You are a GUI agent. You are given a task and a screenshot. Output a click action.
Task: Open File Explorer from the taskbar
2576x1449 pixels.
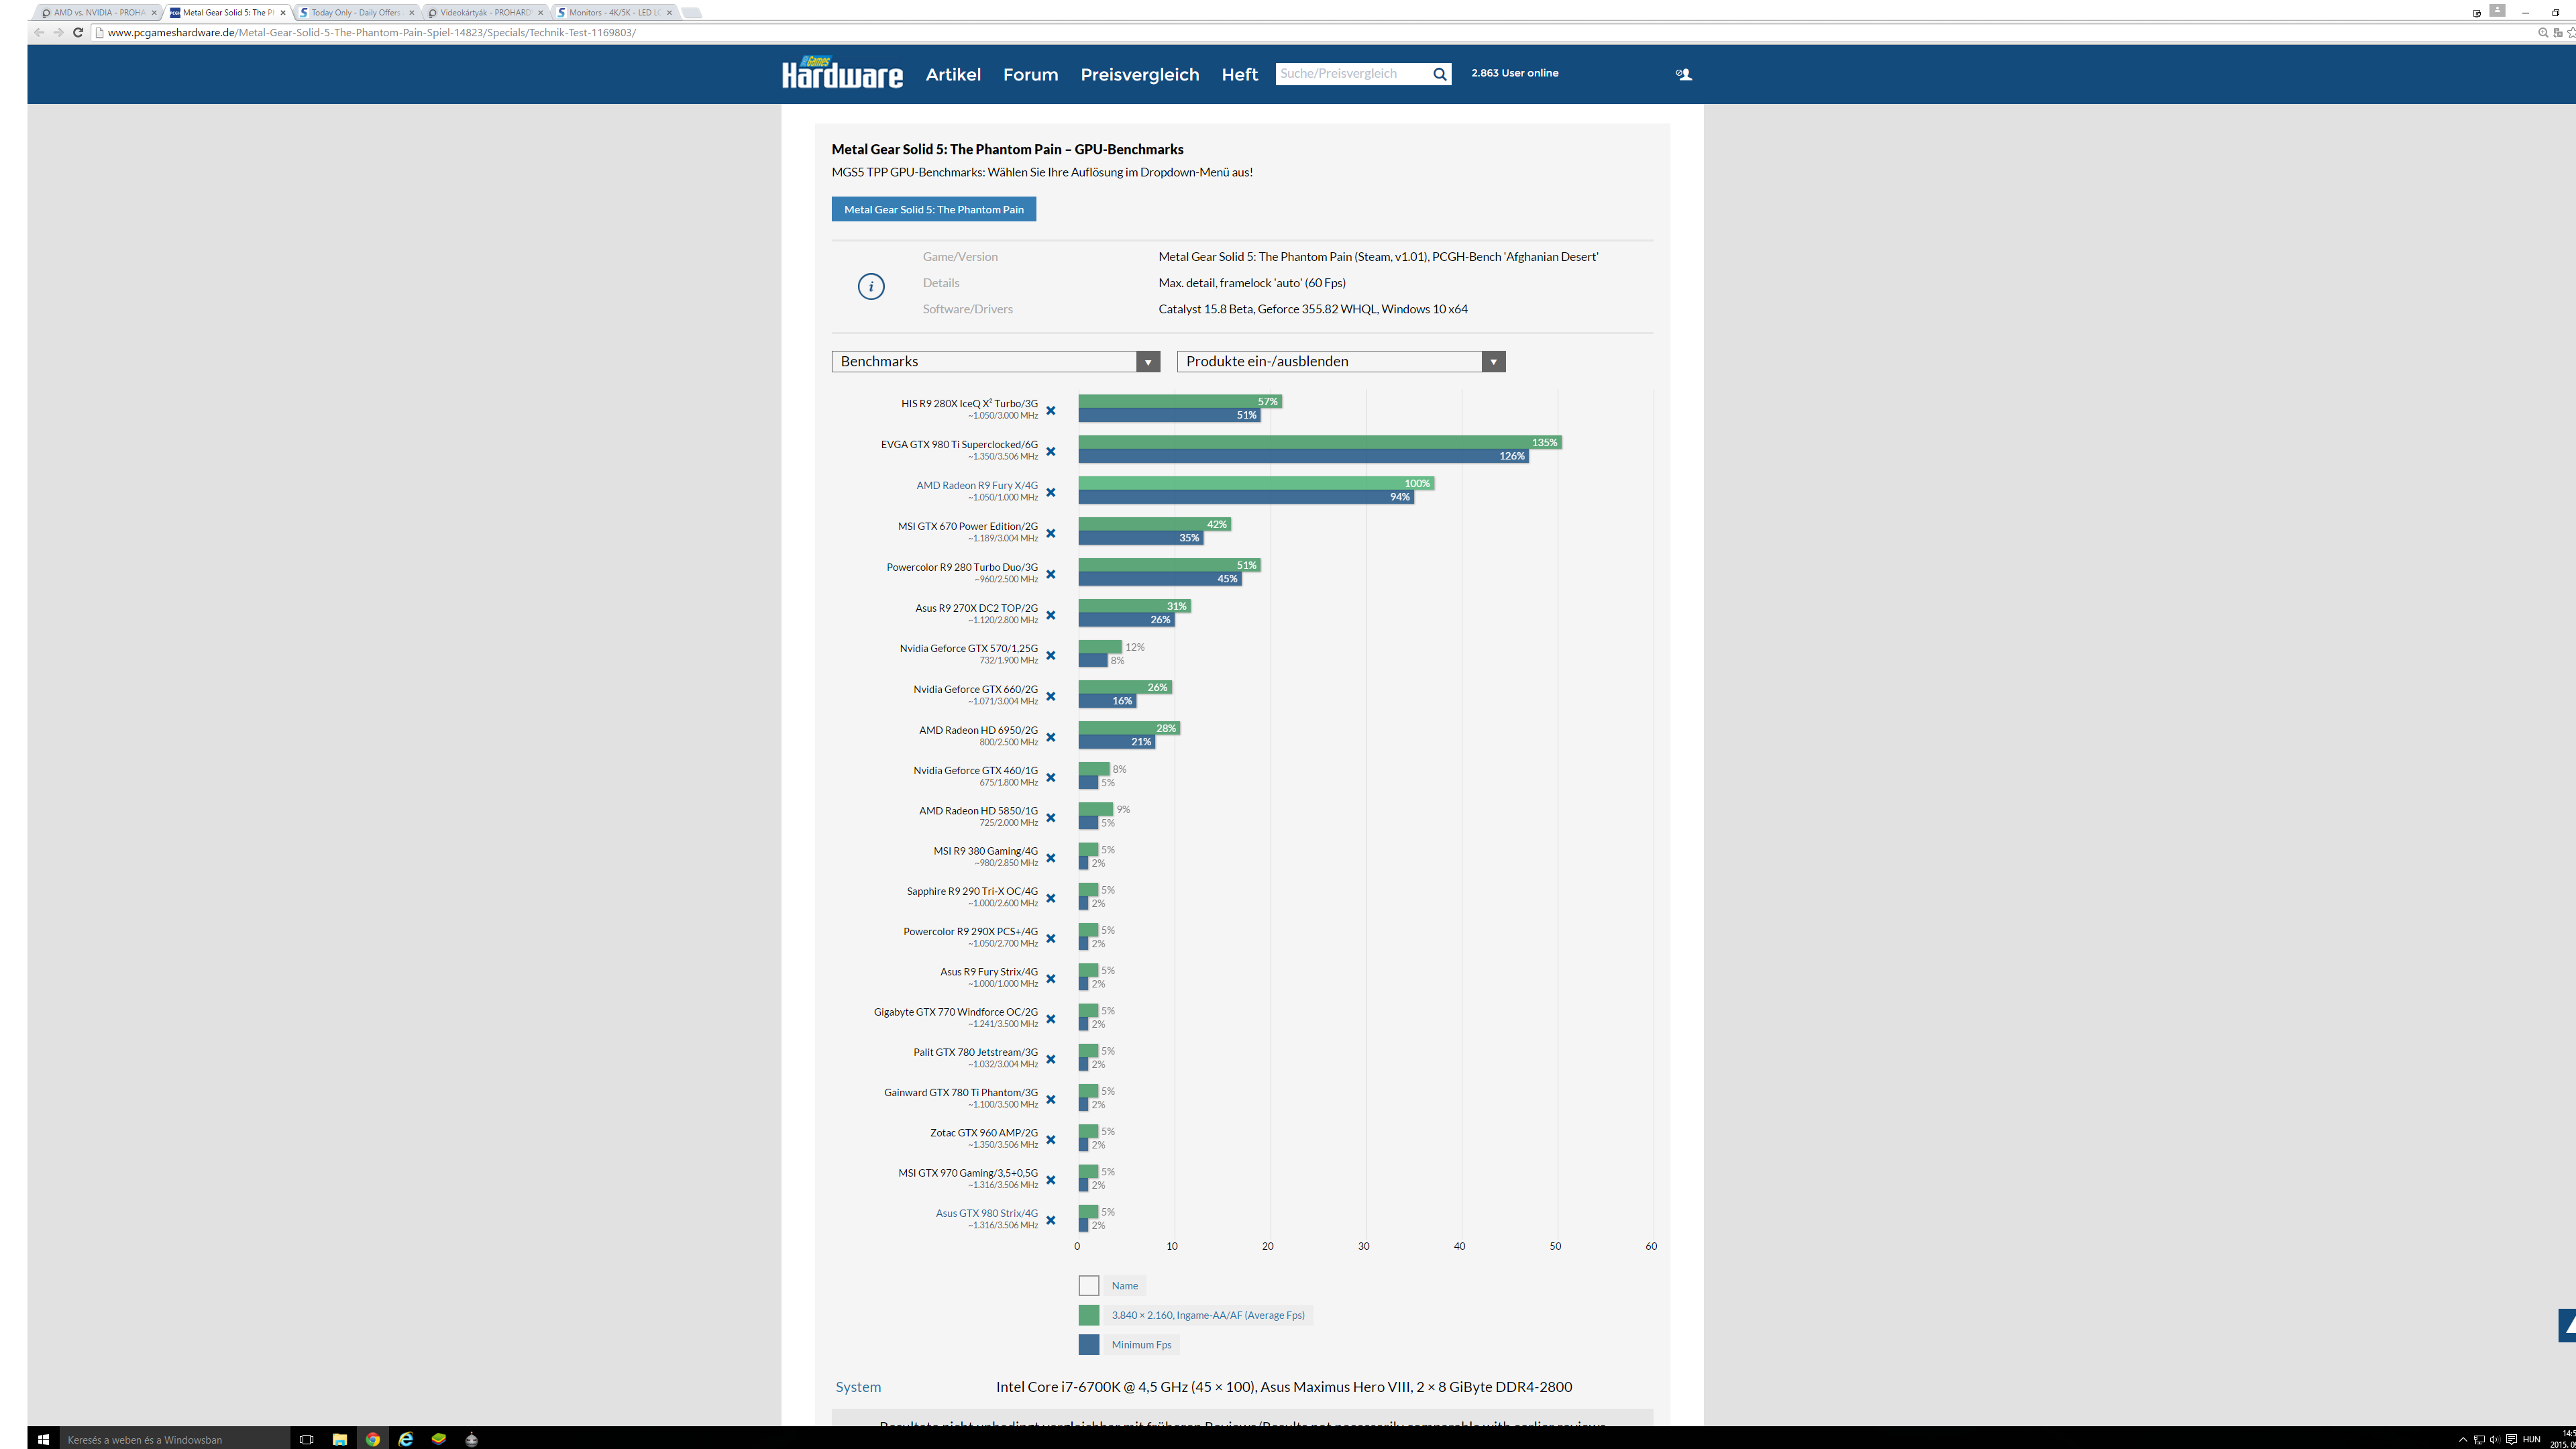[340, 1439]
